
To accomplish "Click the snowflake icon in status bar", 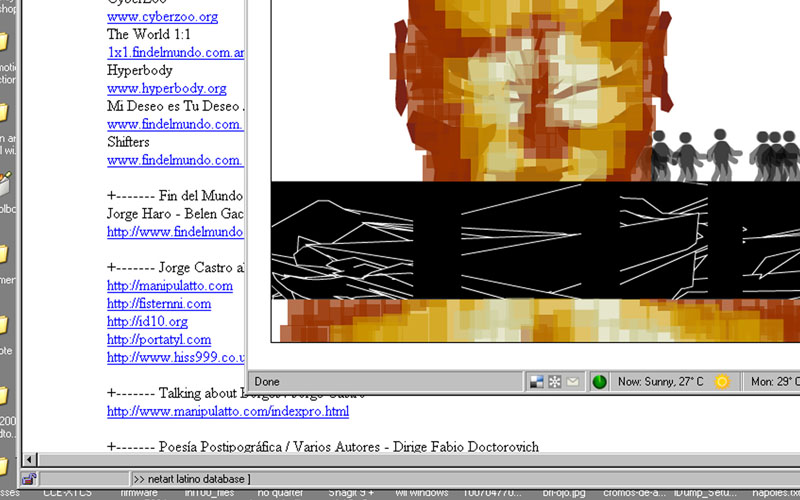I will coord(555,382).
